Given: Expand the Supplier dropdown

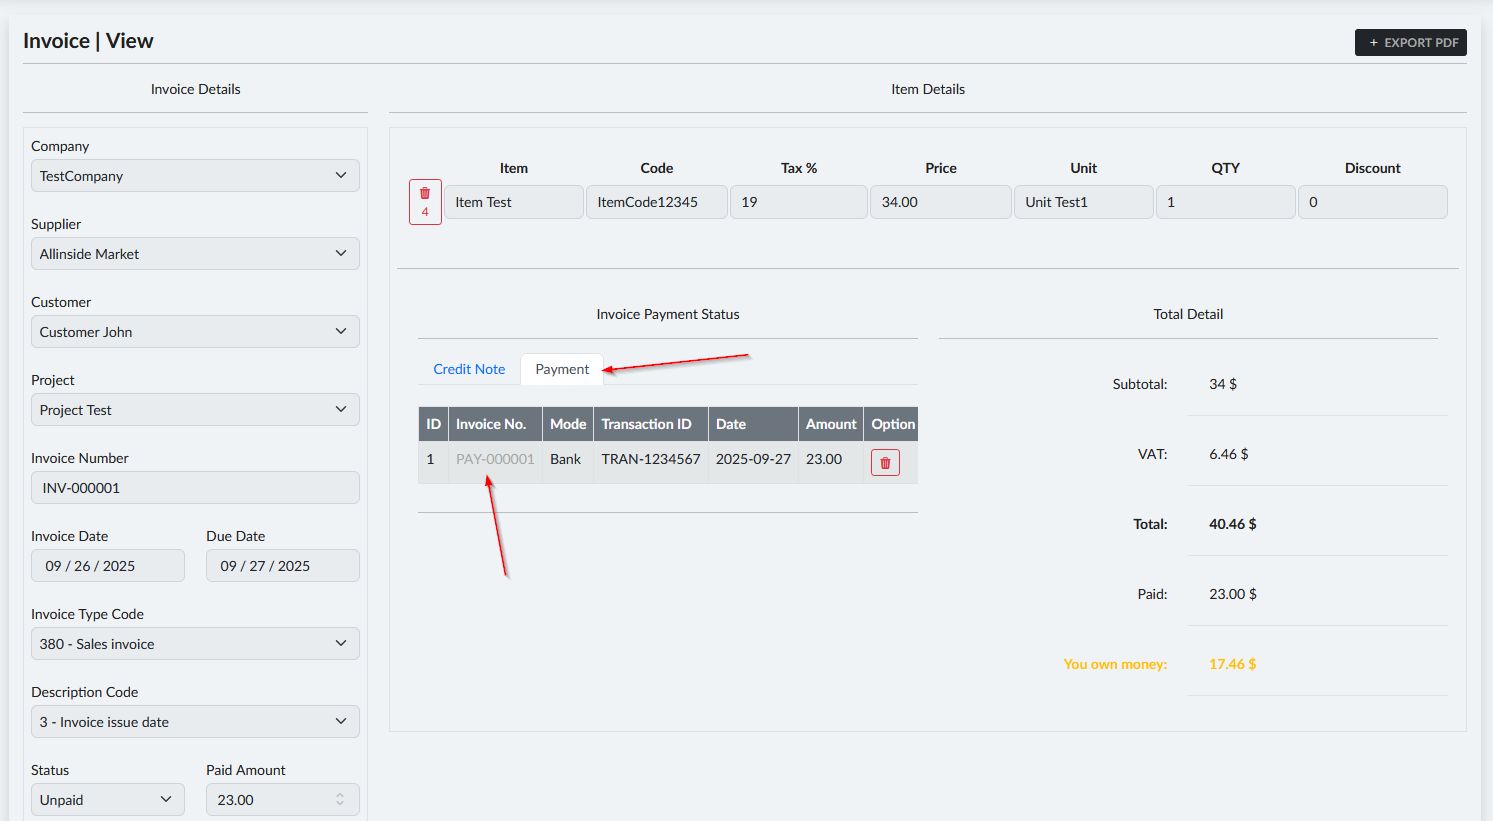Looking at the screenshot, I should point(195,254).
